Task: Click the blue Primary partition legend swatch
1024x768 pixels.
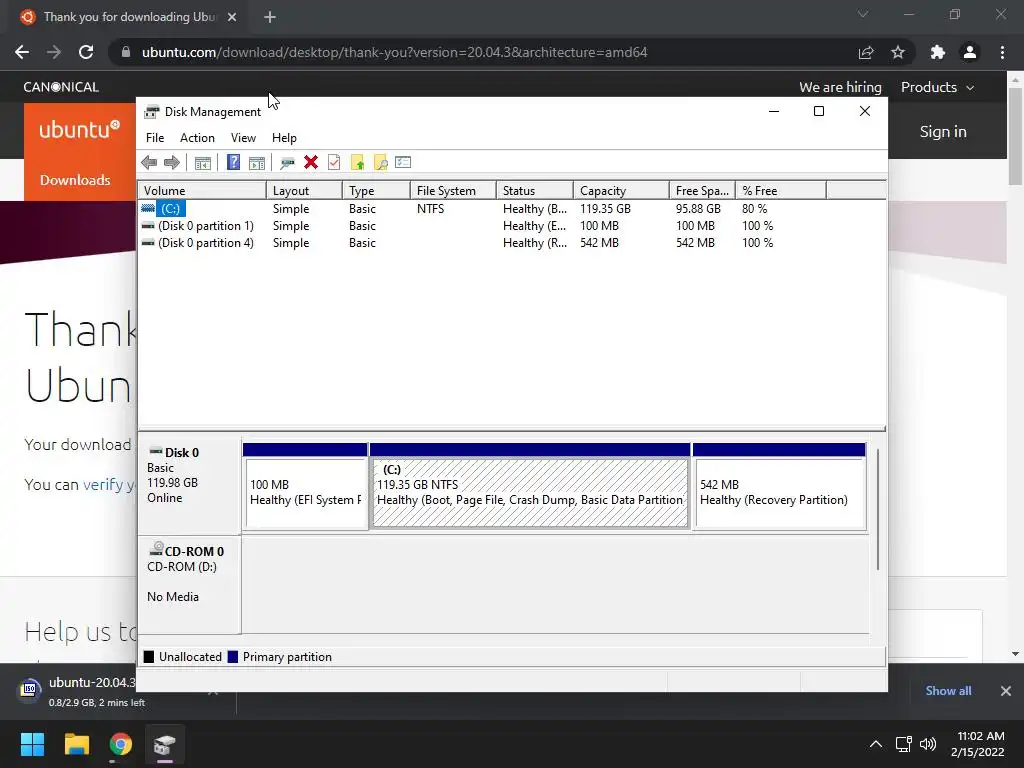Action: (x=232, y=657)
